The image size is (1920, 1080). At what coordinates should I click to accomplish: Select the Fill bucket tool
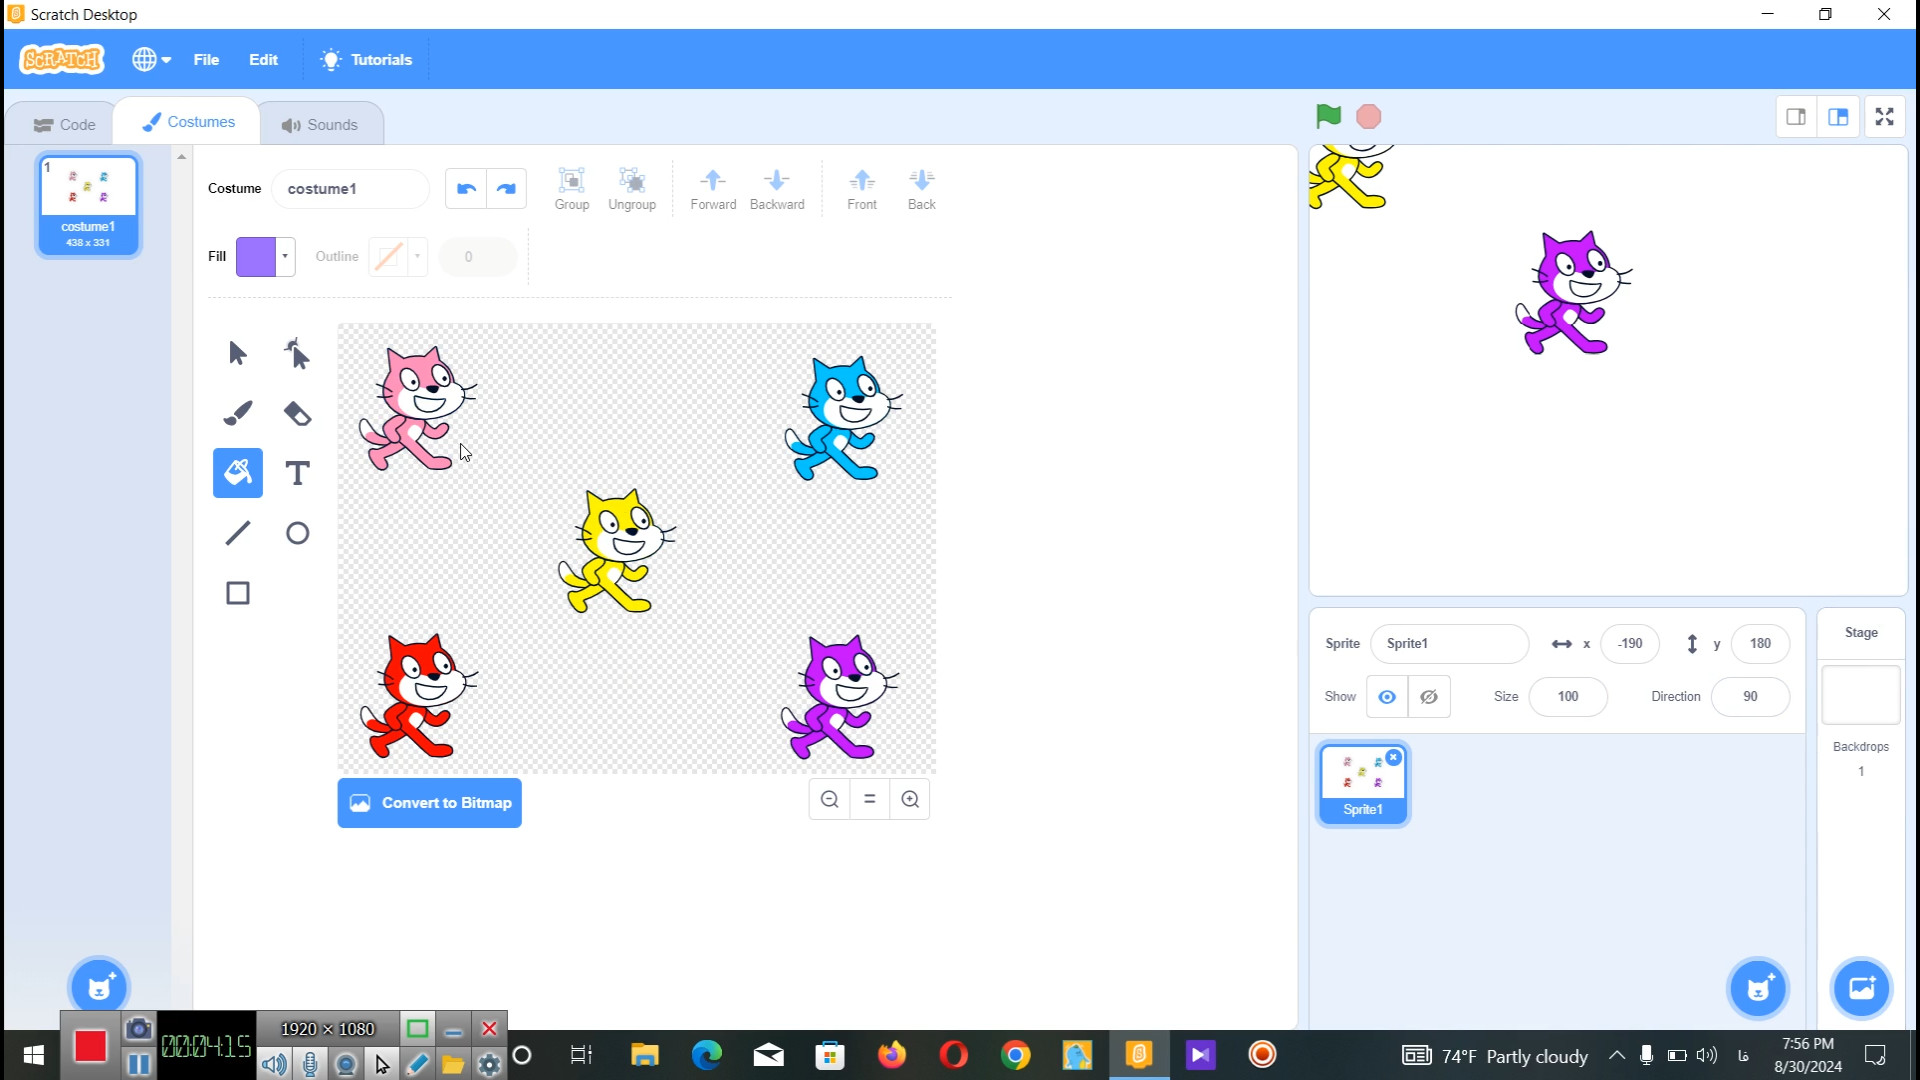[x=238, y=473]
